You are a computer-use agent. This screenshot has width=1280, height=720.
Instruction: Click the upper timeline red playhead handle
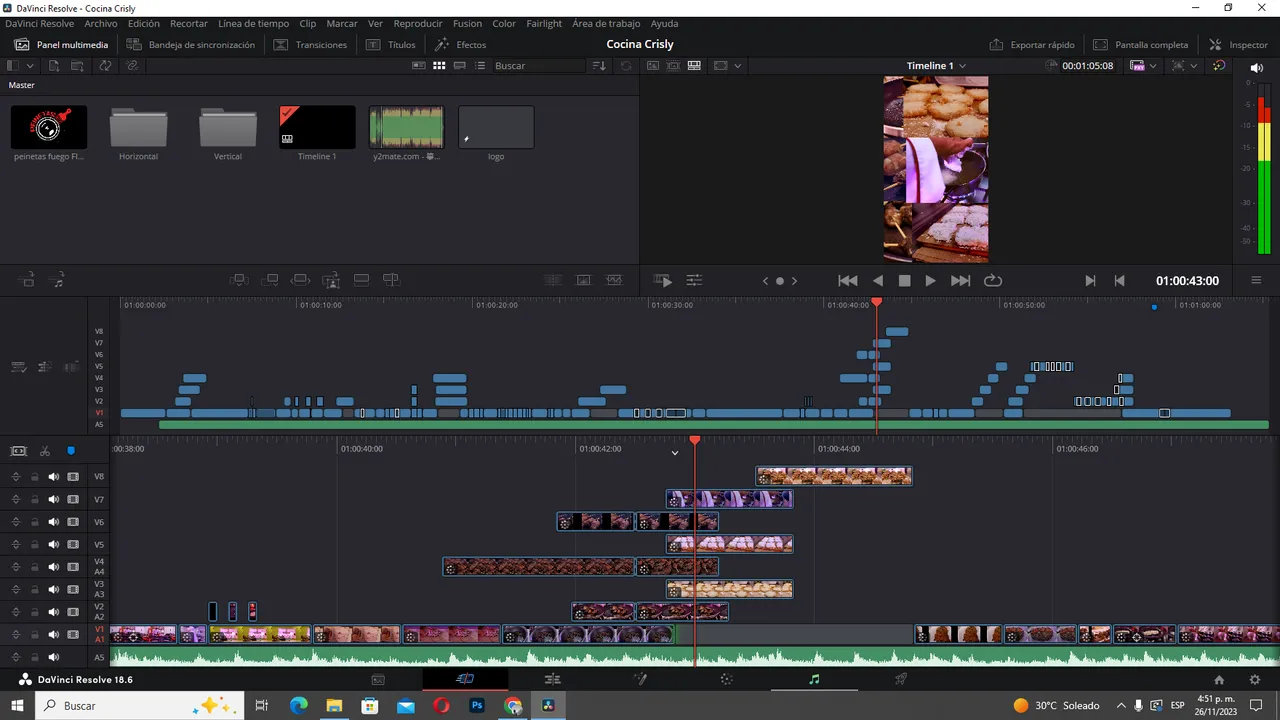(x=877, y=302)
